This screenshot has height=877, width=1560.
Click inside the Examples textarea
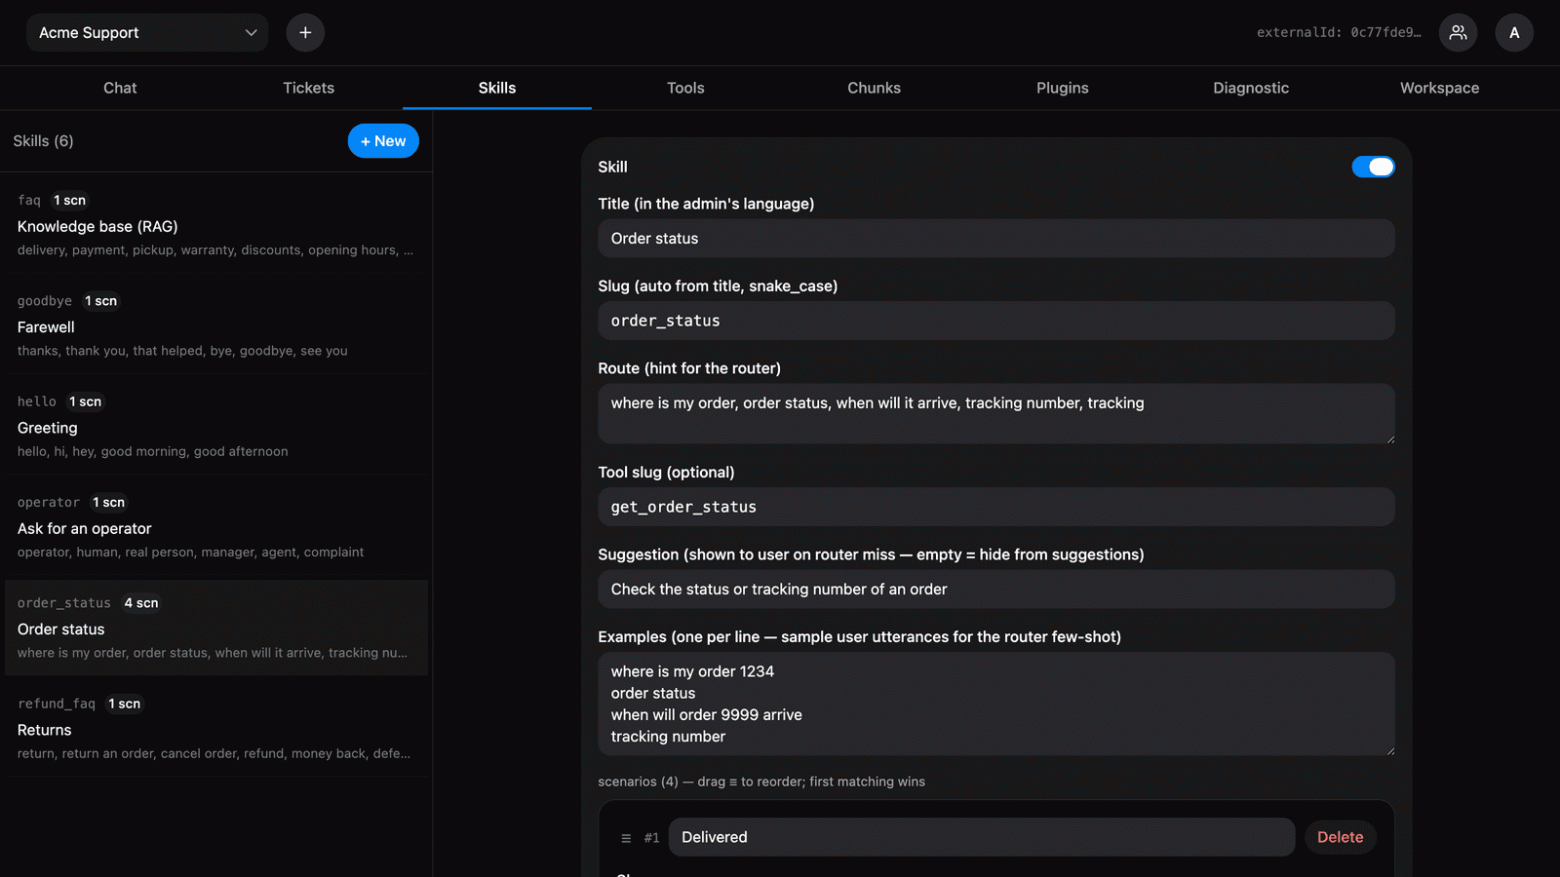coord(996,704)
